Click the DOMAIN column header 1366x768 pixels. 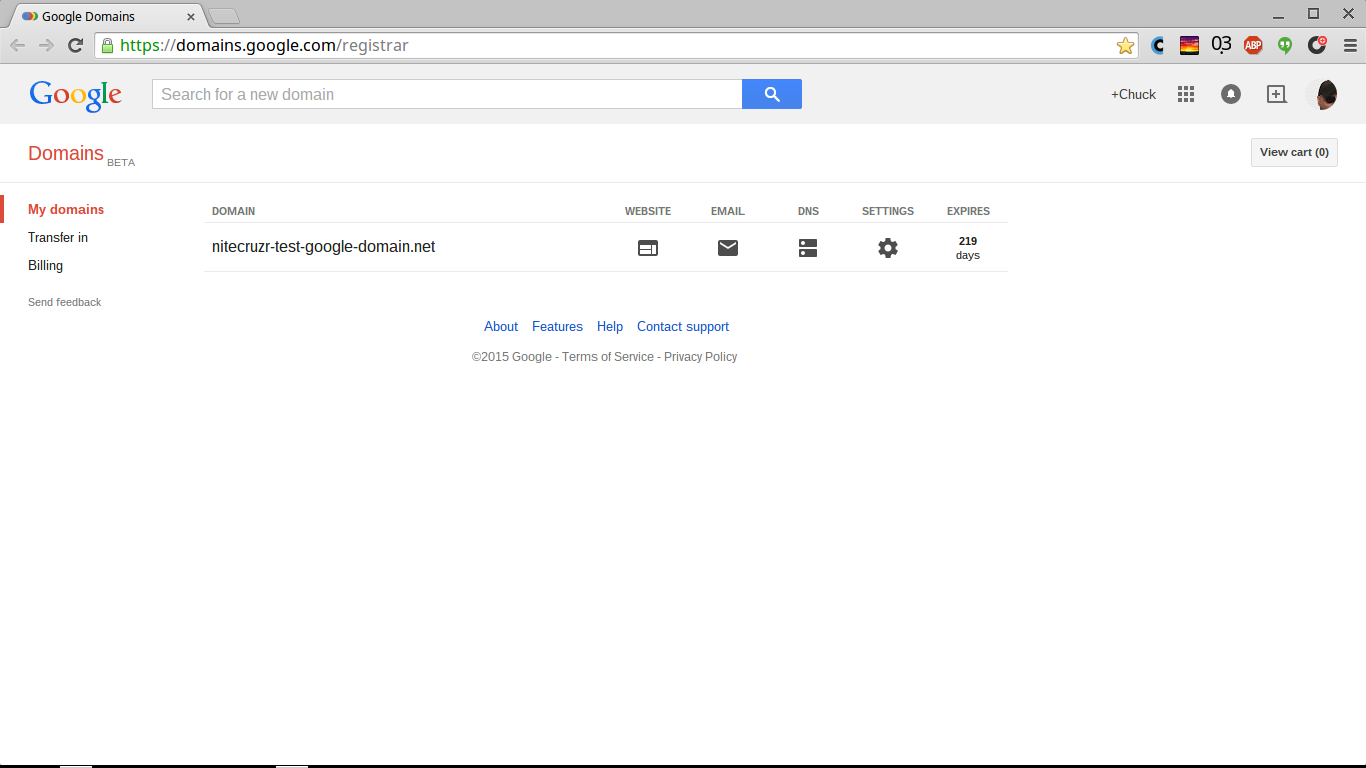click(x=233, y=211)
